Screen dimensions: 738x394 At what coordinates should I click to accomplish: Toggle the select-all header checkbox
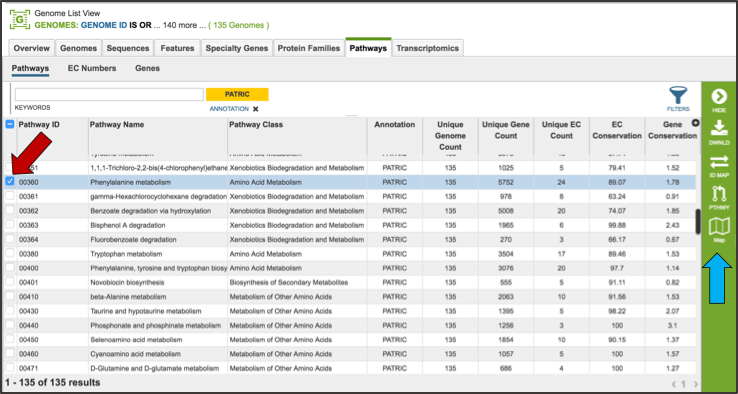(9, 125)
